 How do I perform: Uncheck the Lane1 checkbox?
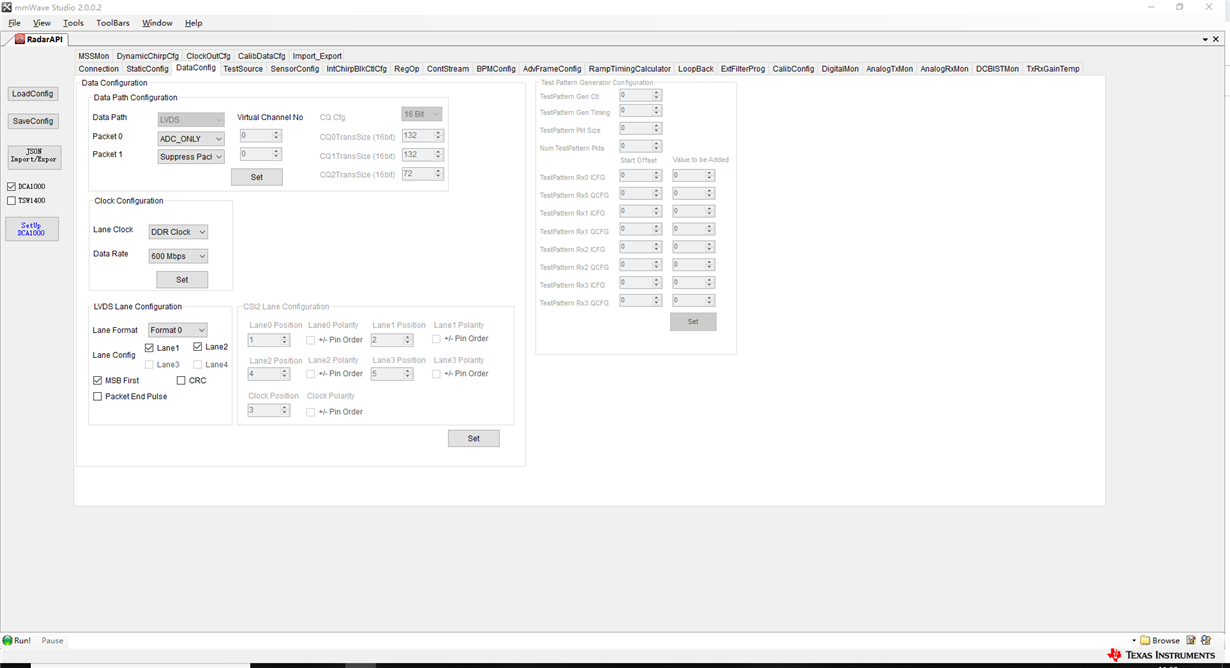(x=149, y=348)
